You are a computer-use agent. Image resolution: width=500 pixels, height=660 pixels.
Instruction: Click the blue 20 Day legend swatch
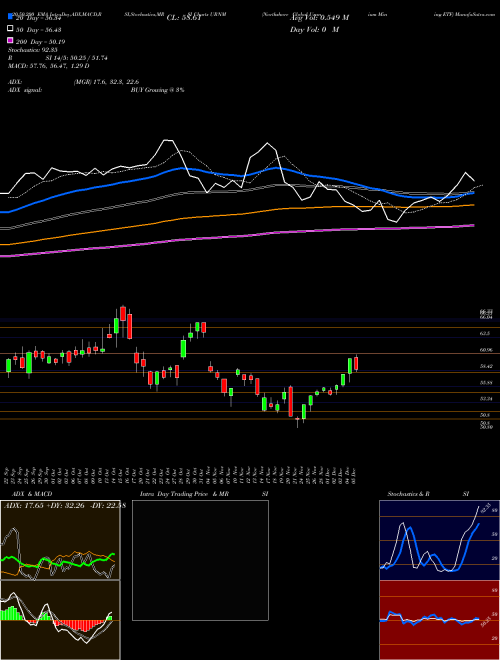pos(10,16)
